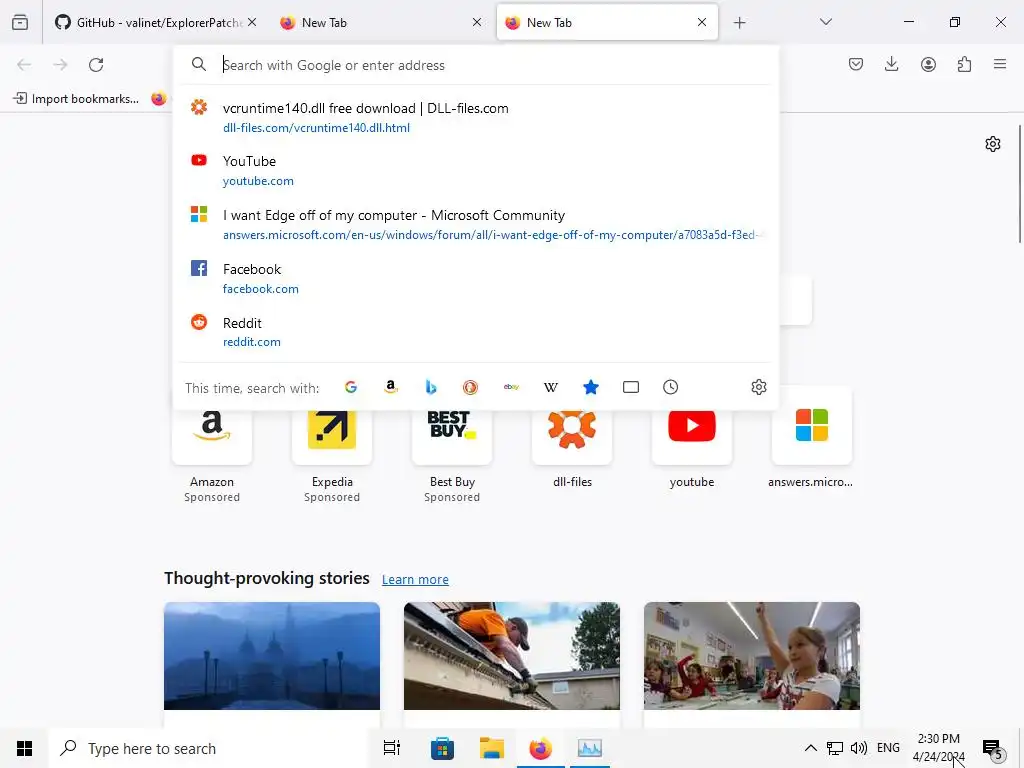Image resolution: width=1024 pixels, height=768 pixels.
Task: Expand list all tabs chevron
Action: coord(825,22)
